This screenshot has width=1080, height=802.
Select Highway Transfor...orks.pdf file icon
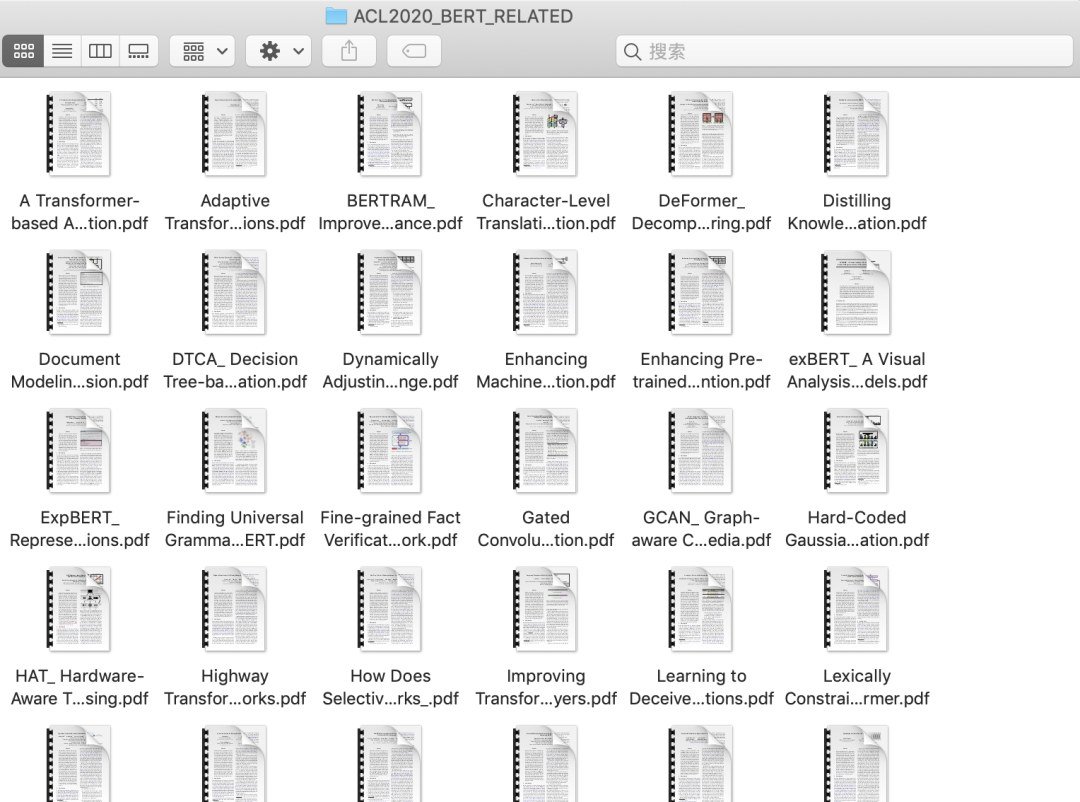(234, 609)
